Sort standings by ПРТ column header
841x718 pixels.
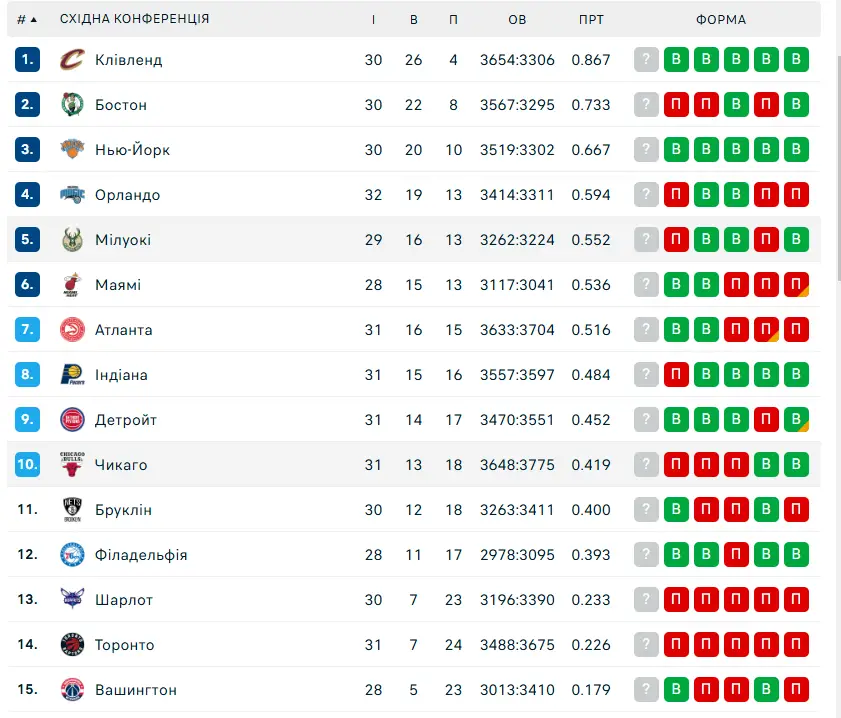pyautogui.click(x=591, y=20)
